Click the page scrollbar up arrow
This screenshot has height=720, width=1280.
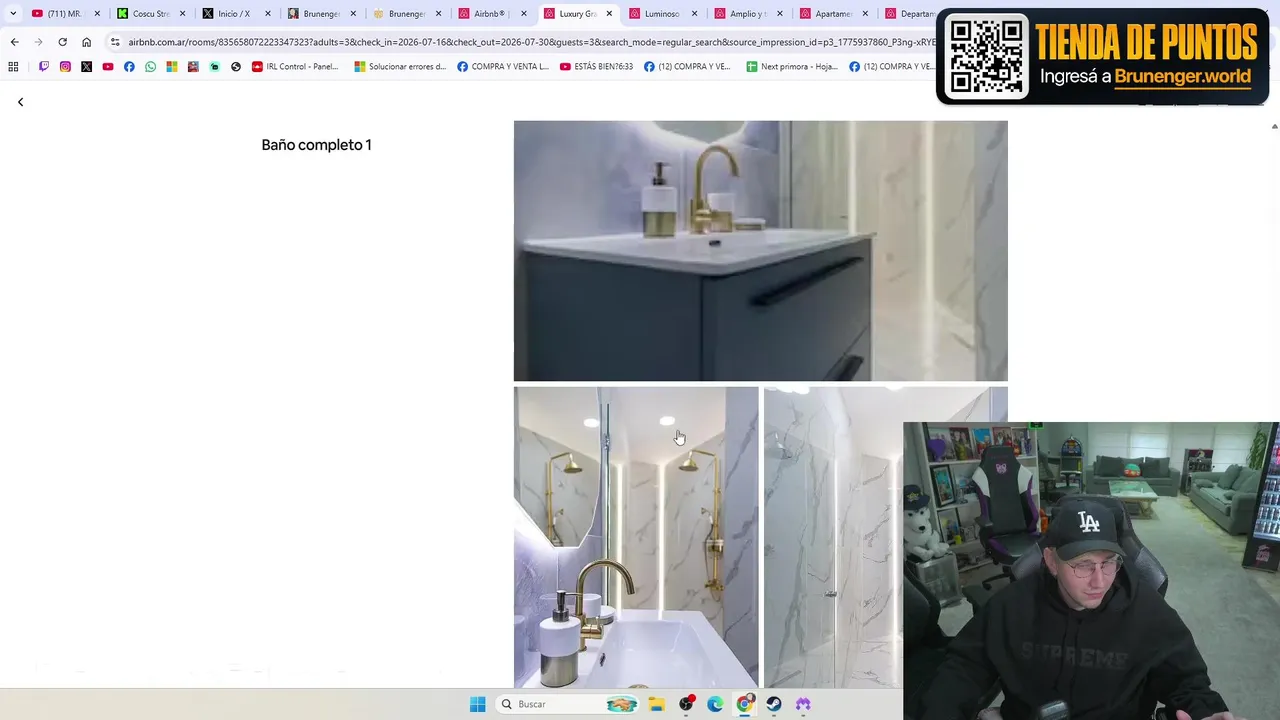1274,127
